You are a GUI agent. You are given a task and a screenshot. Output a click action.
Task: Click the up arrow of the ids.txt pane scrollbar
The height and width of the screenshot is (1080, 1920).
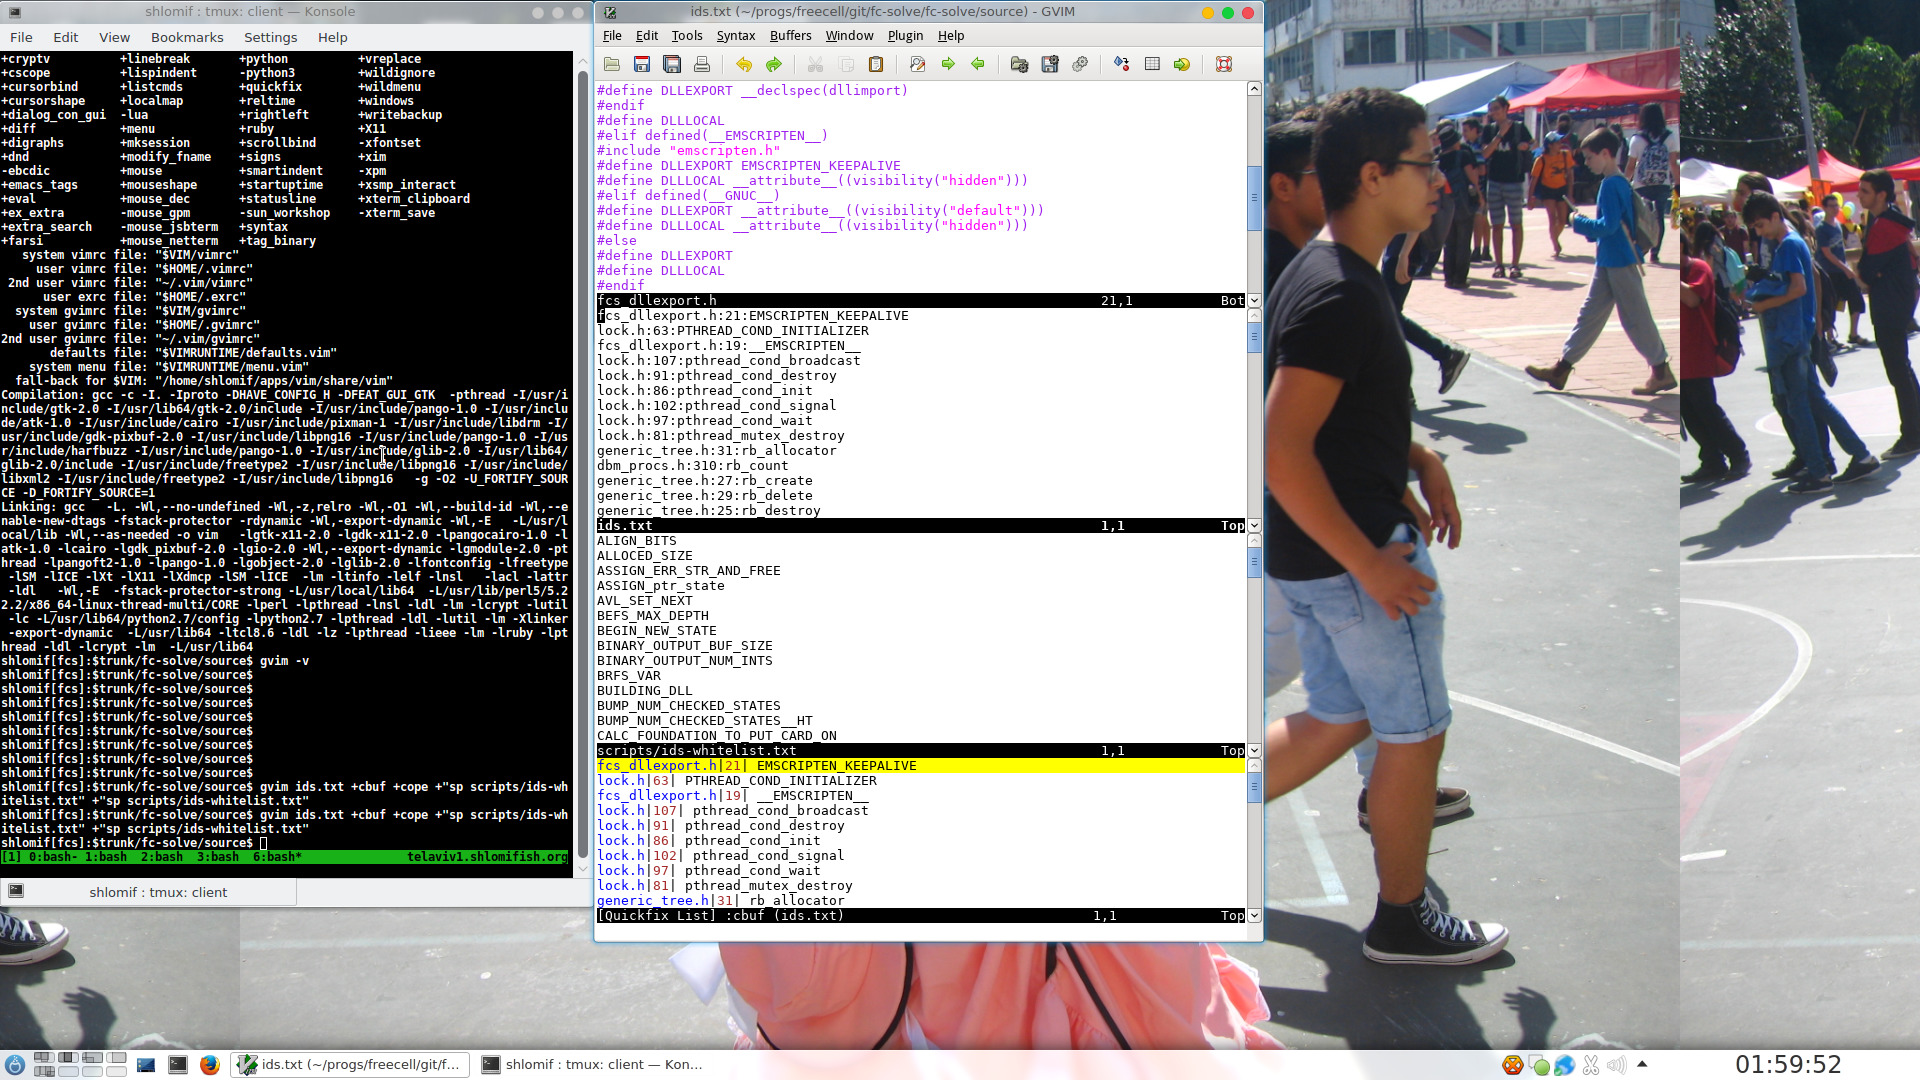pos(1254,316)
